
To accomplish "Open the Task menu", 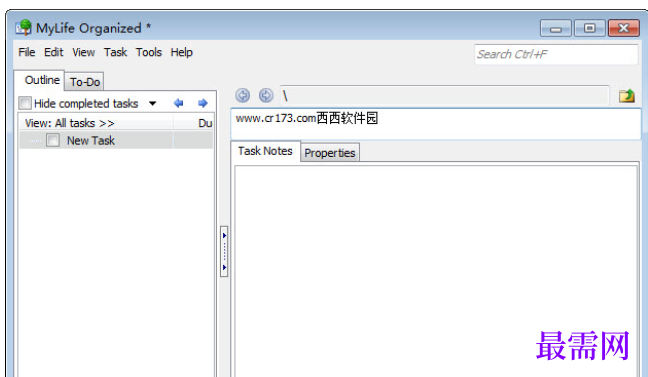I will pyautogui.click(x=115, y=52).
